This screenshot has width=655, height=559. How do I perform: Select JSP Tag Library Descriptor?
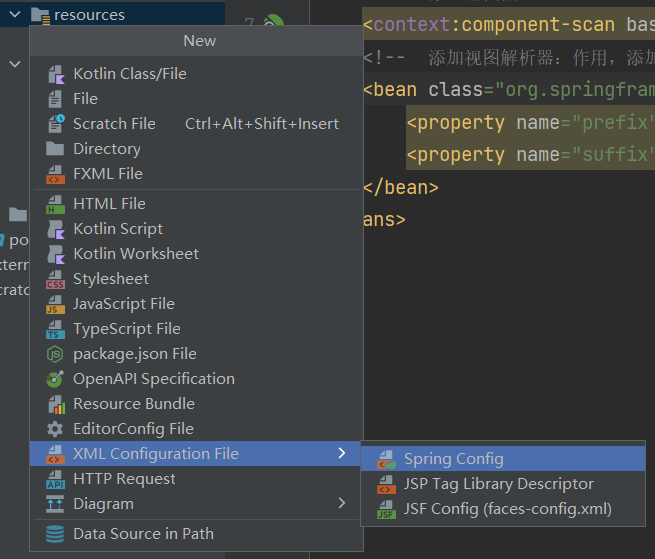click(x=498, y=484)
